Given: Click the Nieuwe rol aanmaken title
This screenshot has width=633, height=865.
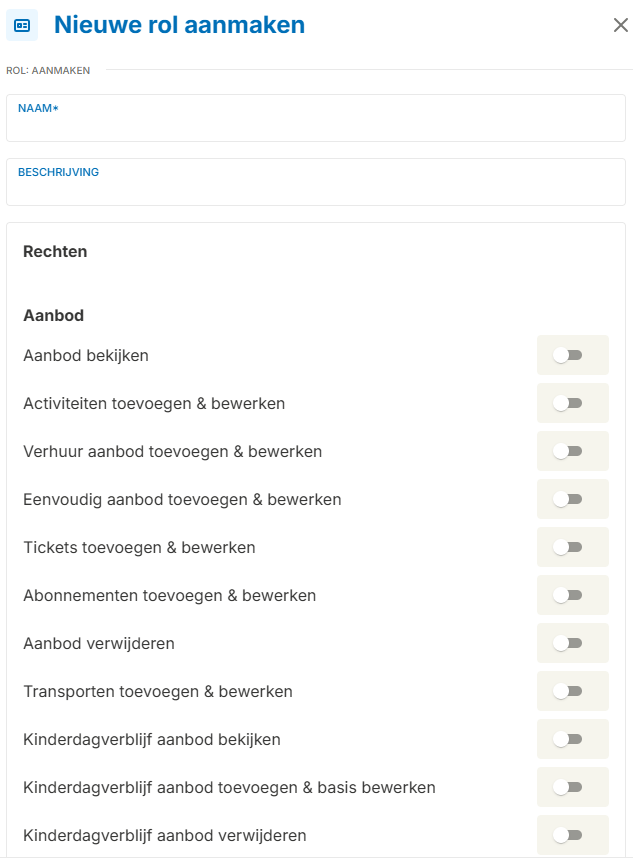Looking at the screenshot, I should click(x=179, y=25).
